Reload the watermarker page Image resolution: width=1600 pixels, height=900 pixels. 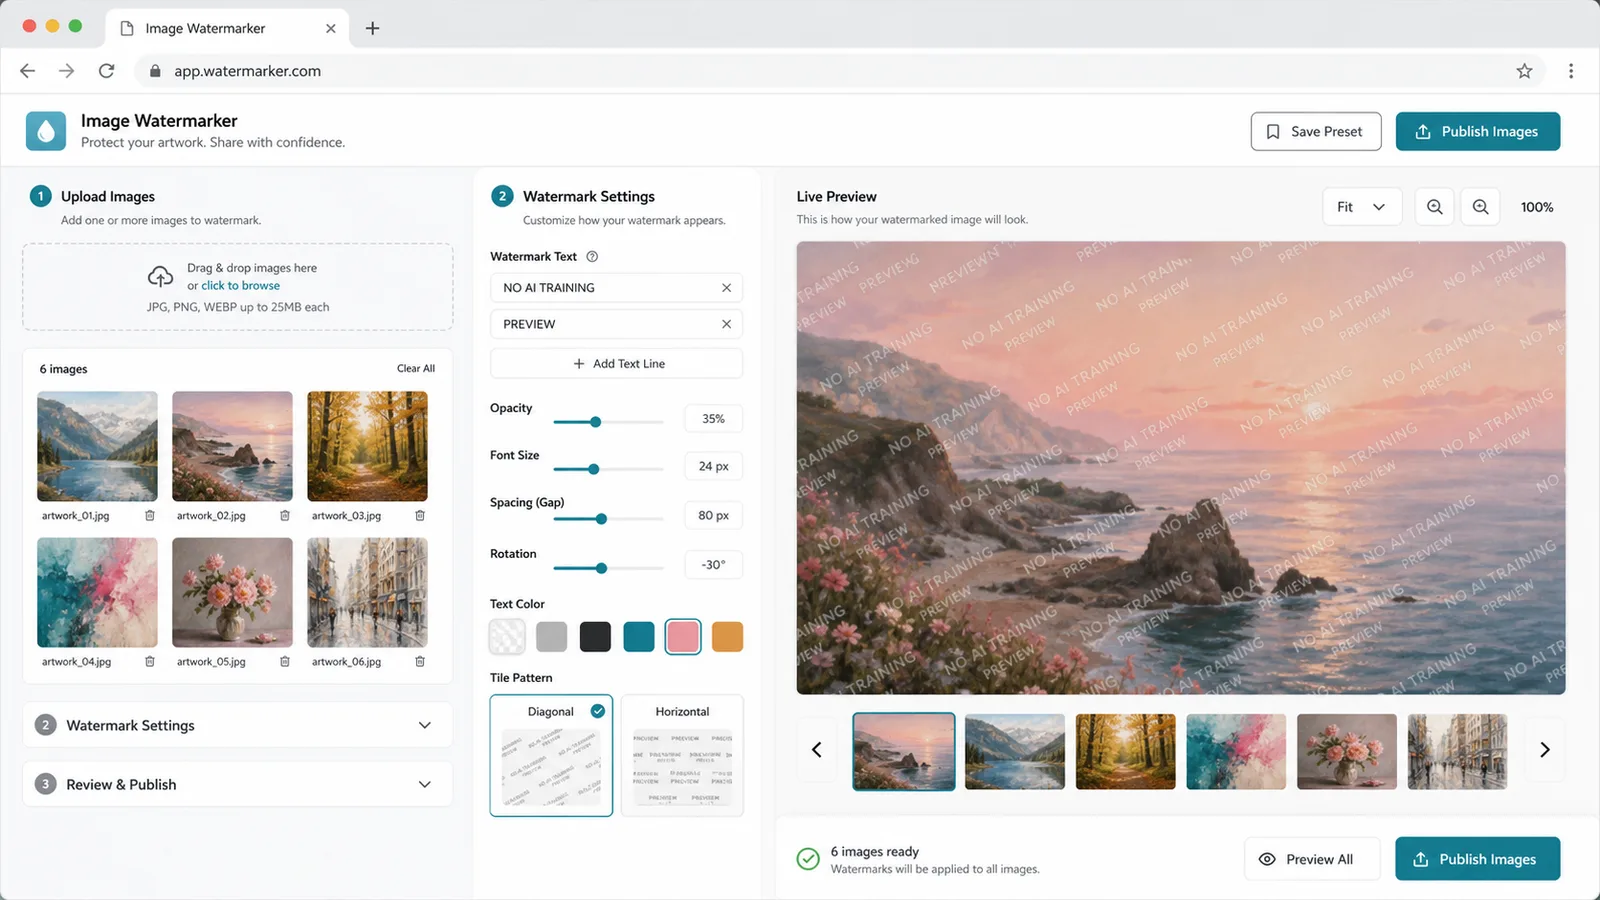tap(107, 71)
